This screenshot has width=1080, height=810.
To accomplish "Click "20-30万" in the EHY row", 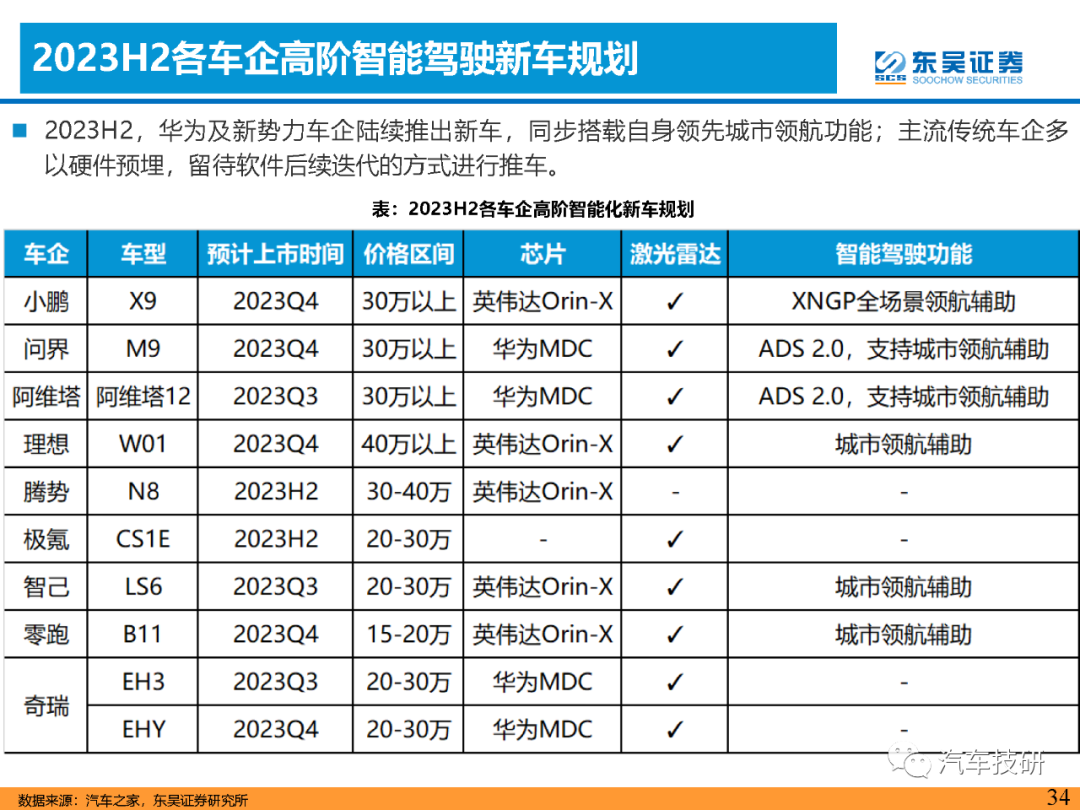I will point(408,729).
